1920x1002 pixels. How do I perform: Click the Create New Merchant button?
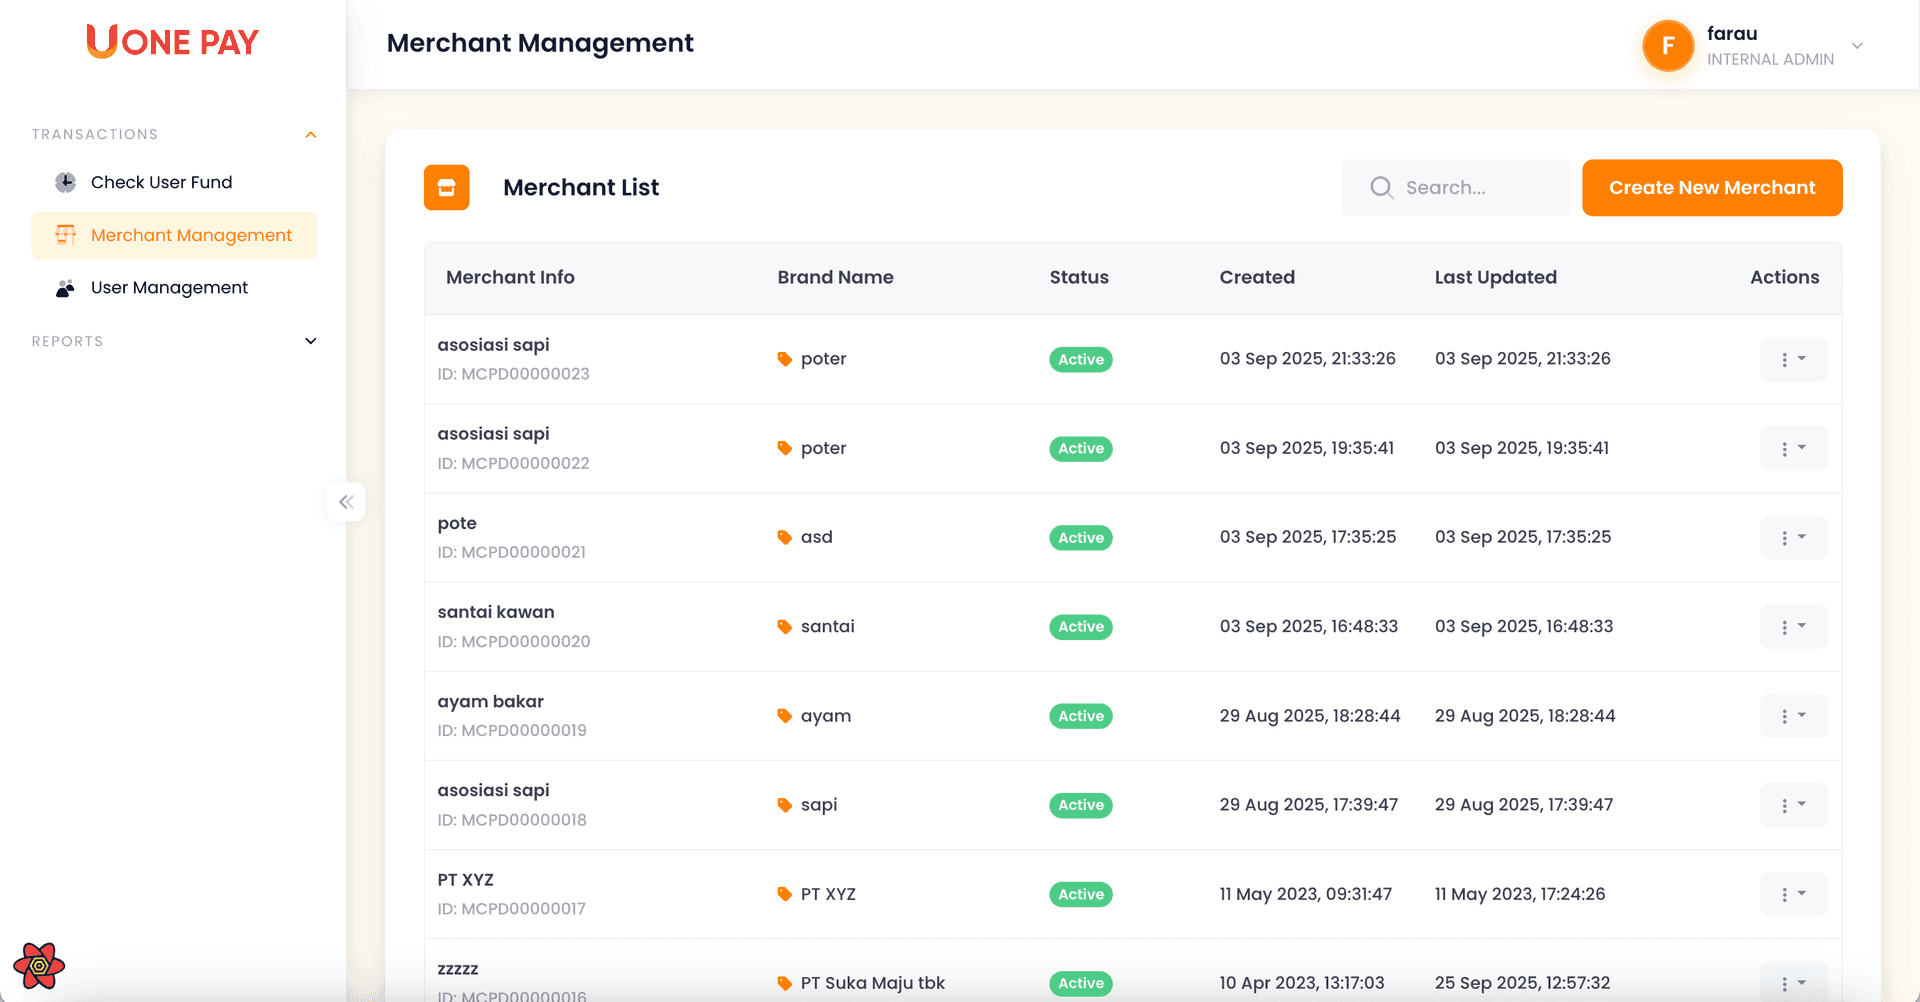[x=1712, y=187]
